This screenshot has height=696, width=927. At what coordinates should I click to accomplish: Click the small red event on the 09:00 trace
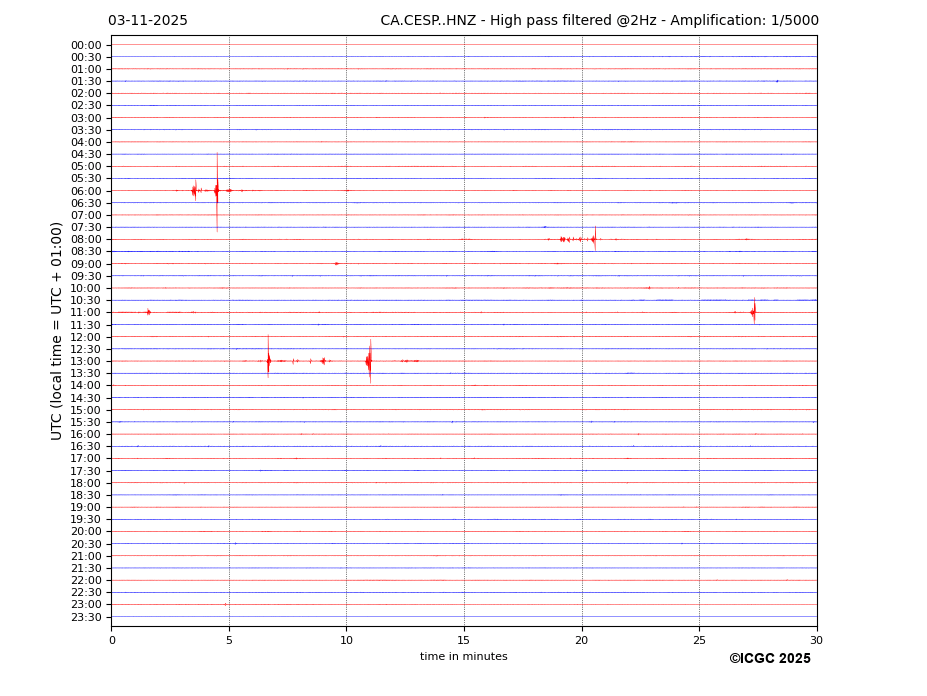336,264
